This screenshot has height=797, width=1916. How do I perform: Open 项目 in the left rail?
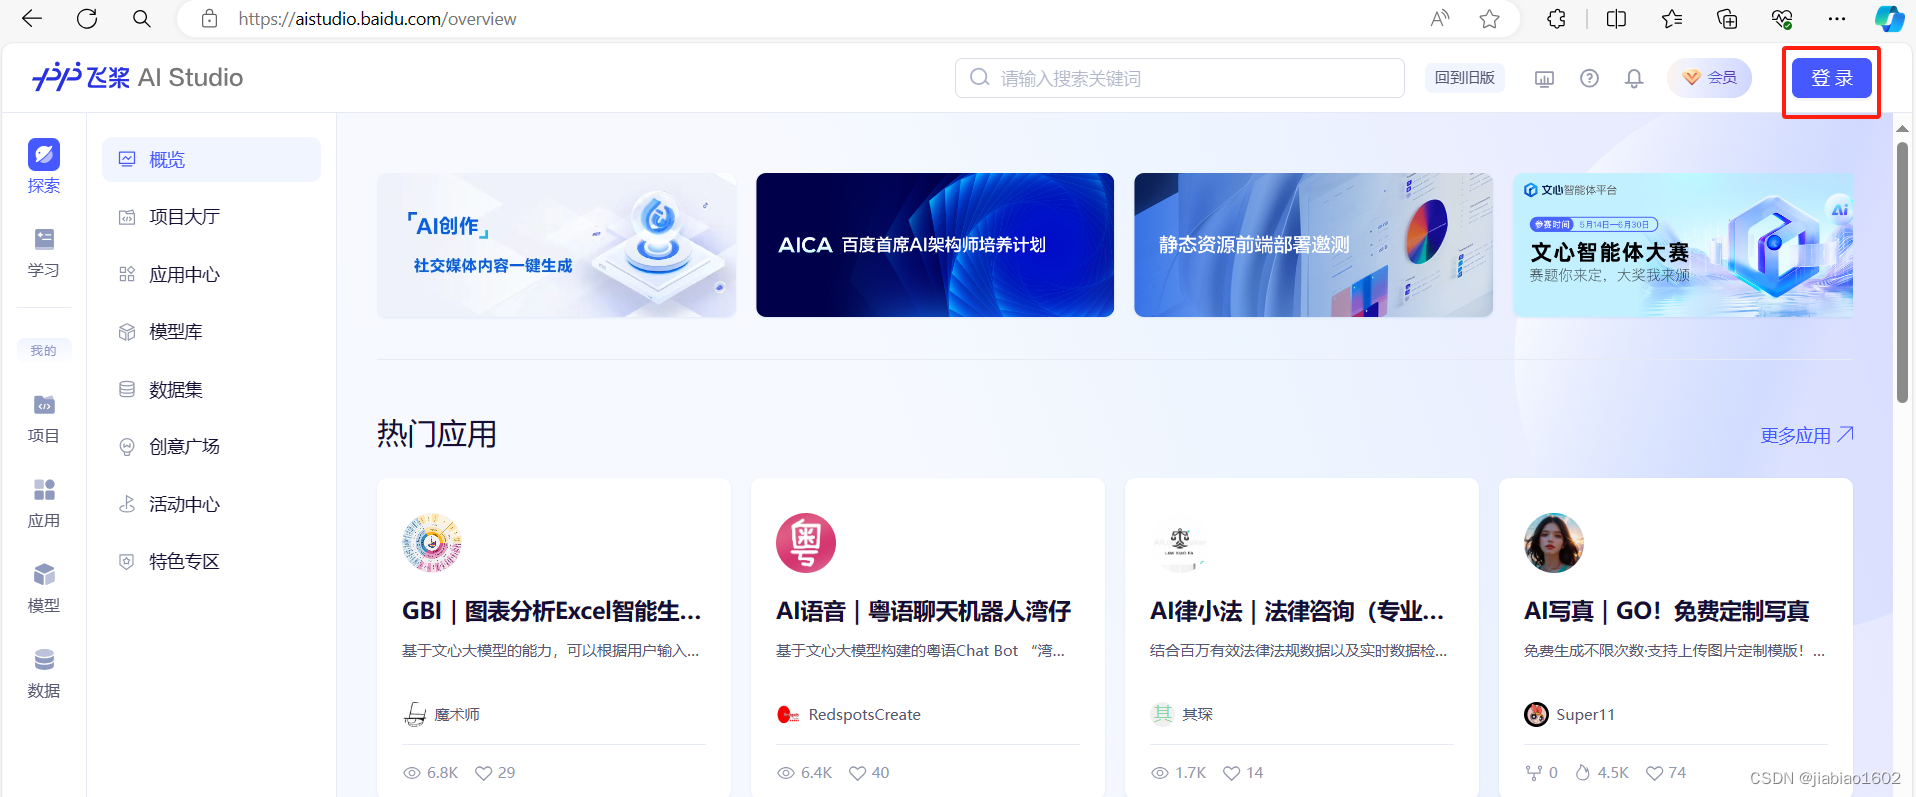click(x=44, y=419)
